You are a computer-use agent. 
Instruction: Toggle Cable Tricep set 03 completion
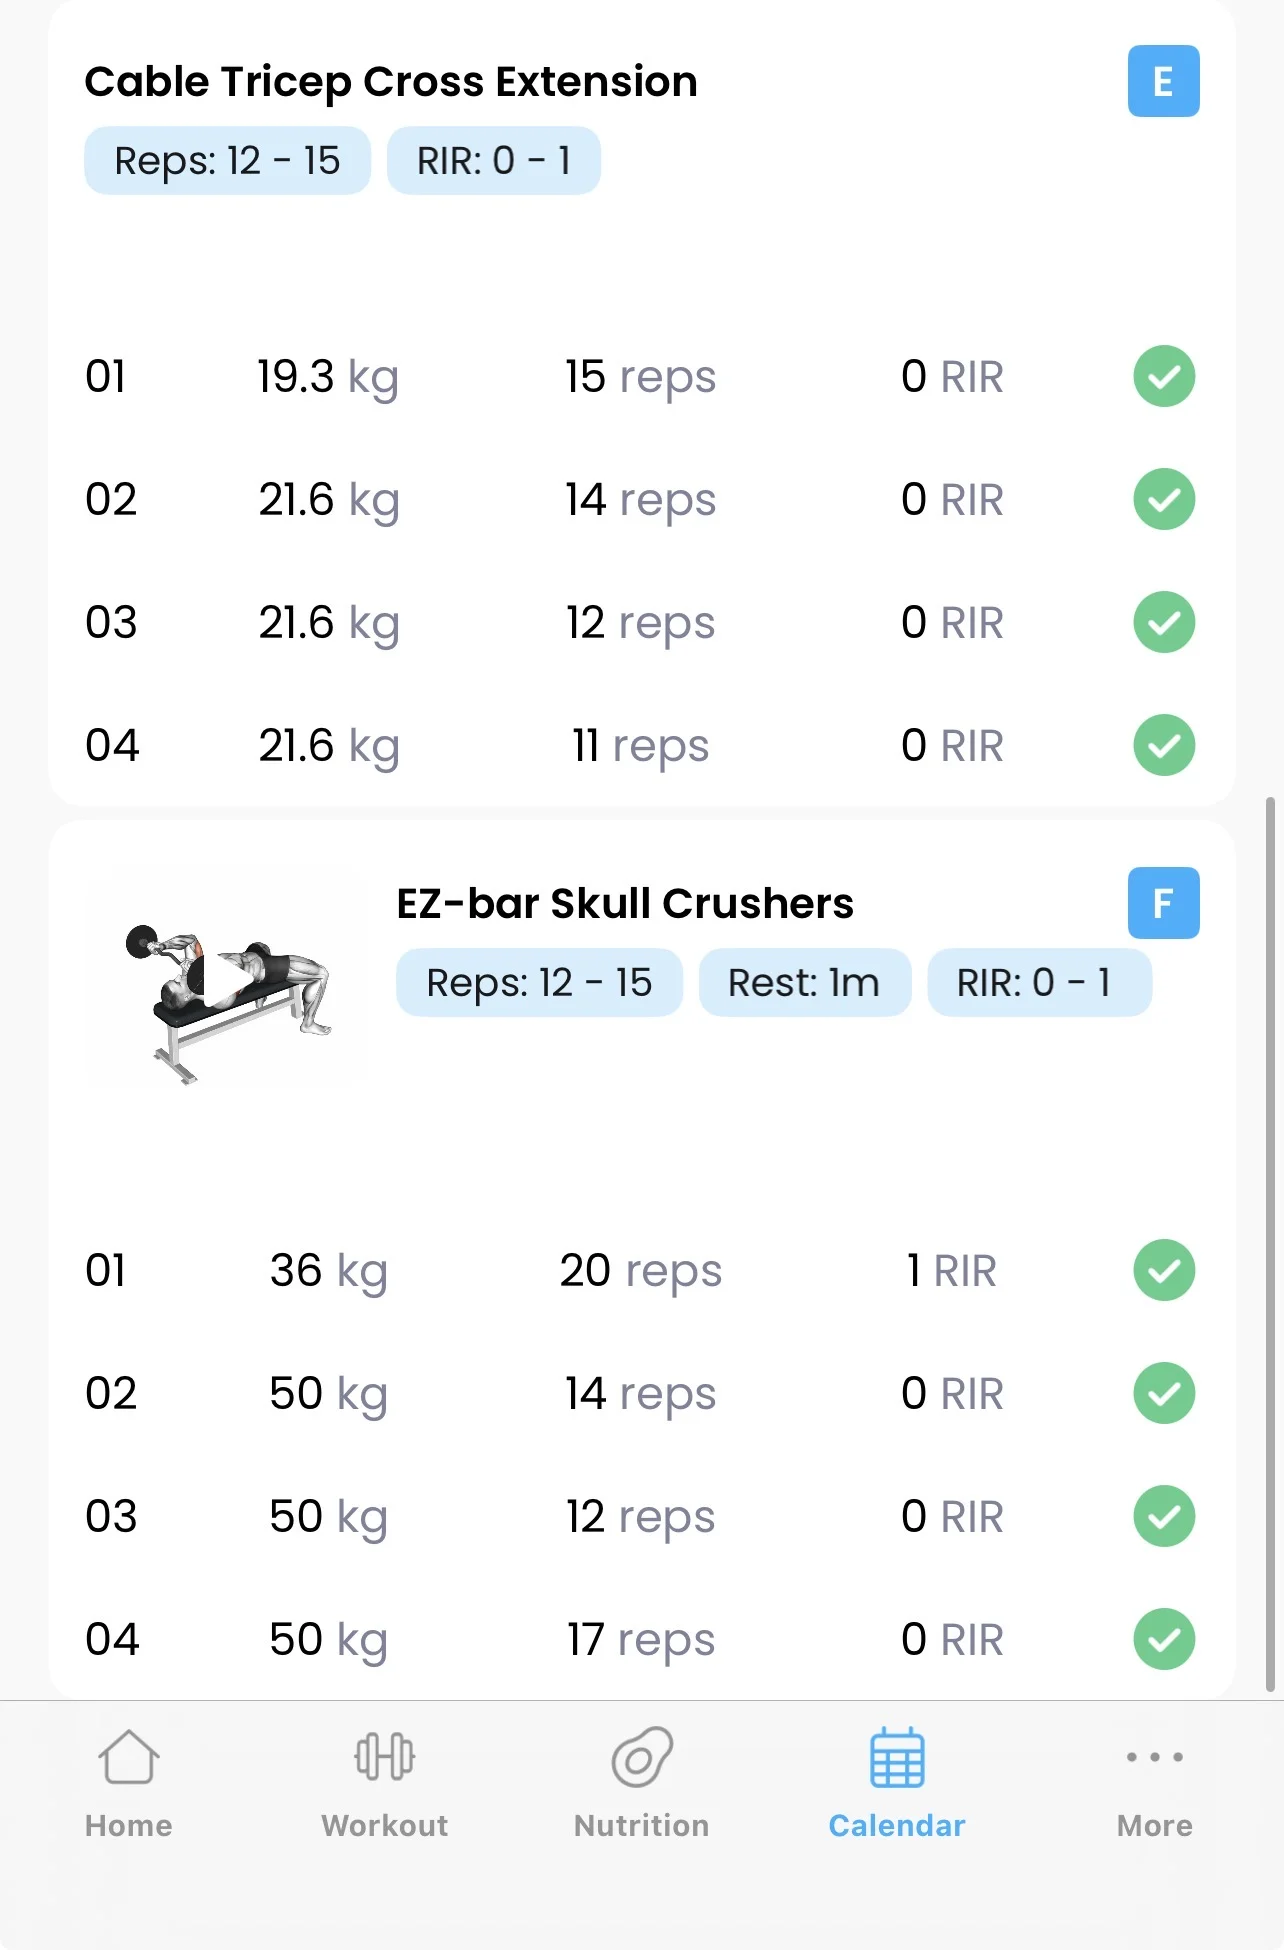[x=1164, y=622]
